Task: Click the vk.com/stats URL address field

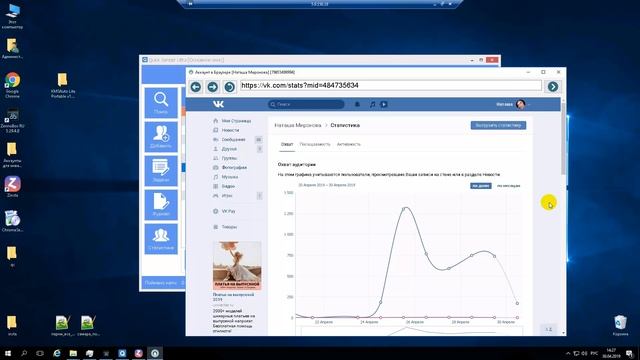Action: tap(391, 85)
